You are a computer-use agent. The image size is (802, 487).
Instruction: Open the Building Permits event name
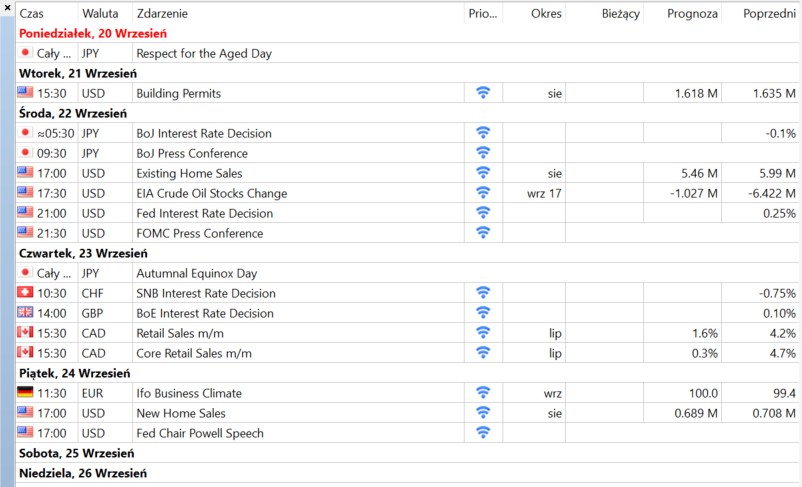point(179,94)
